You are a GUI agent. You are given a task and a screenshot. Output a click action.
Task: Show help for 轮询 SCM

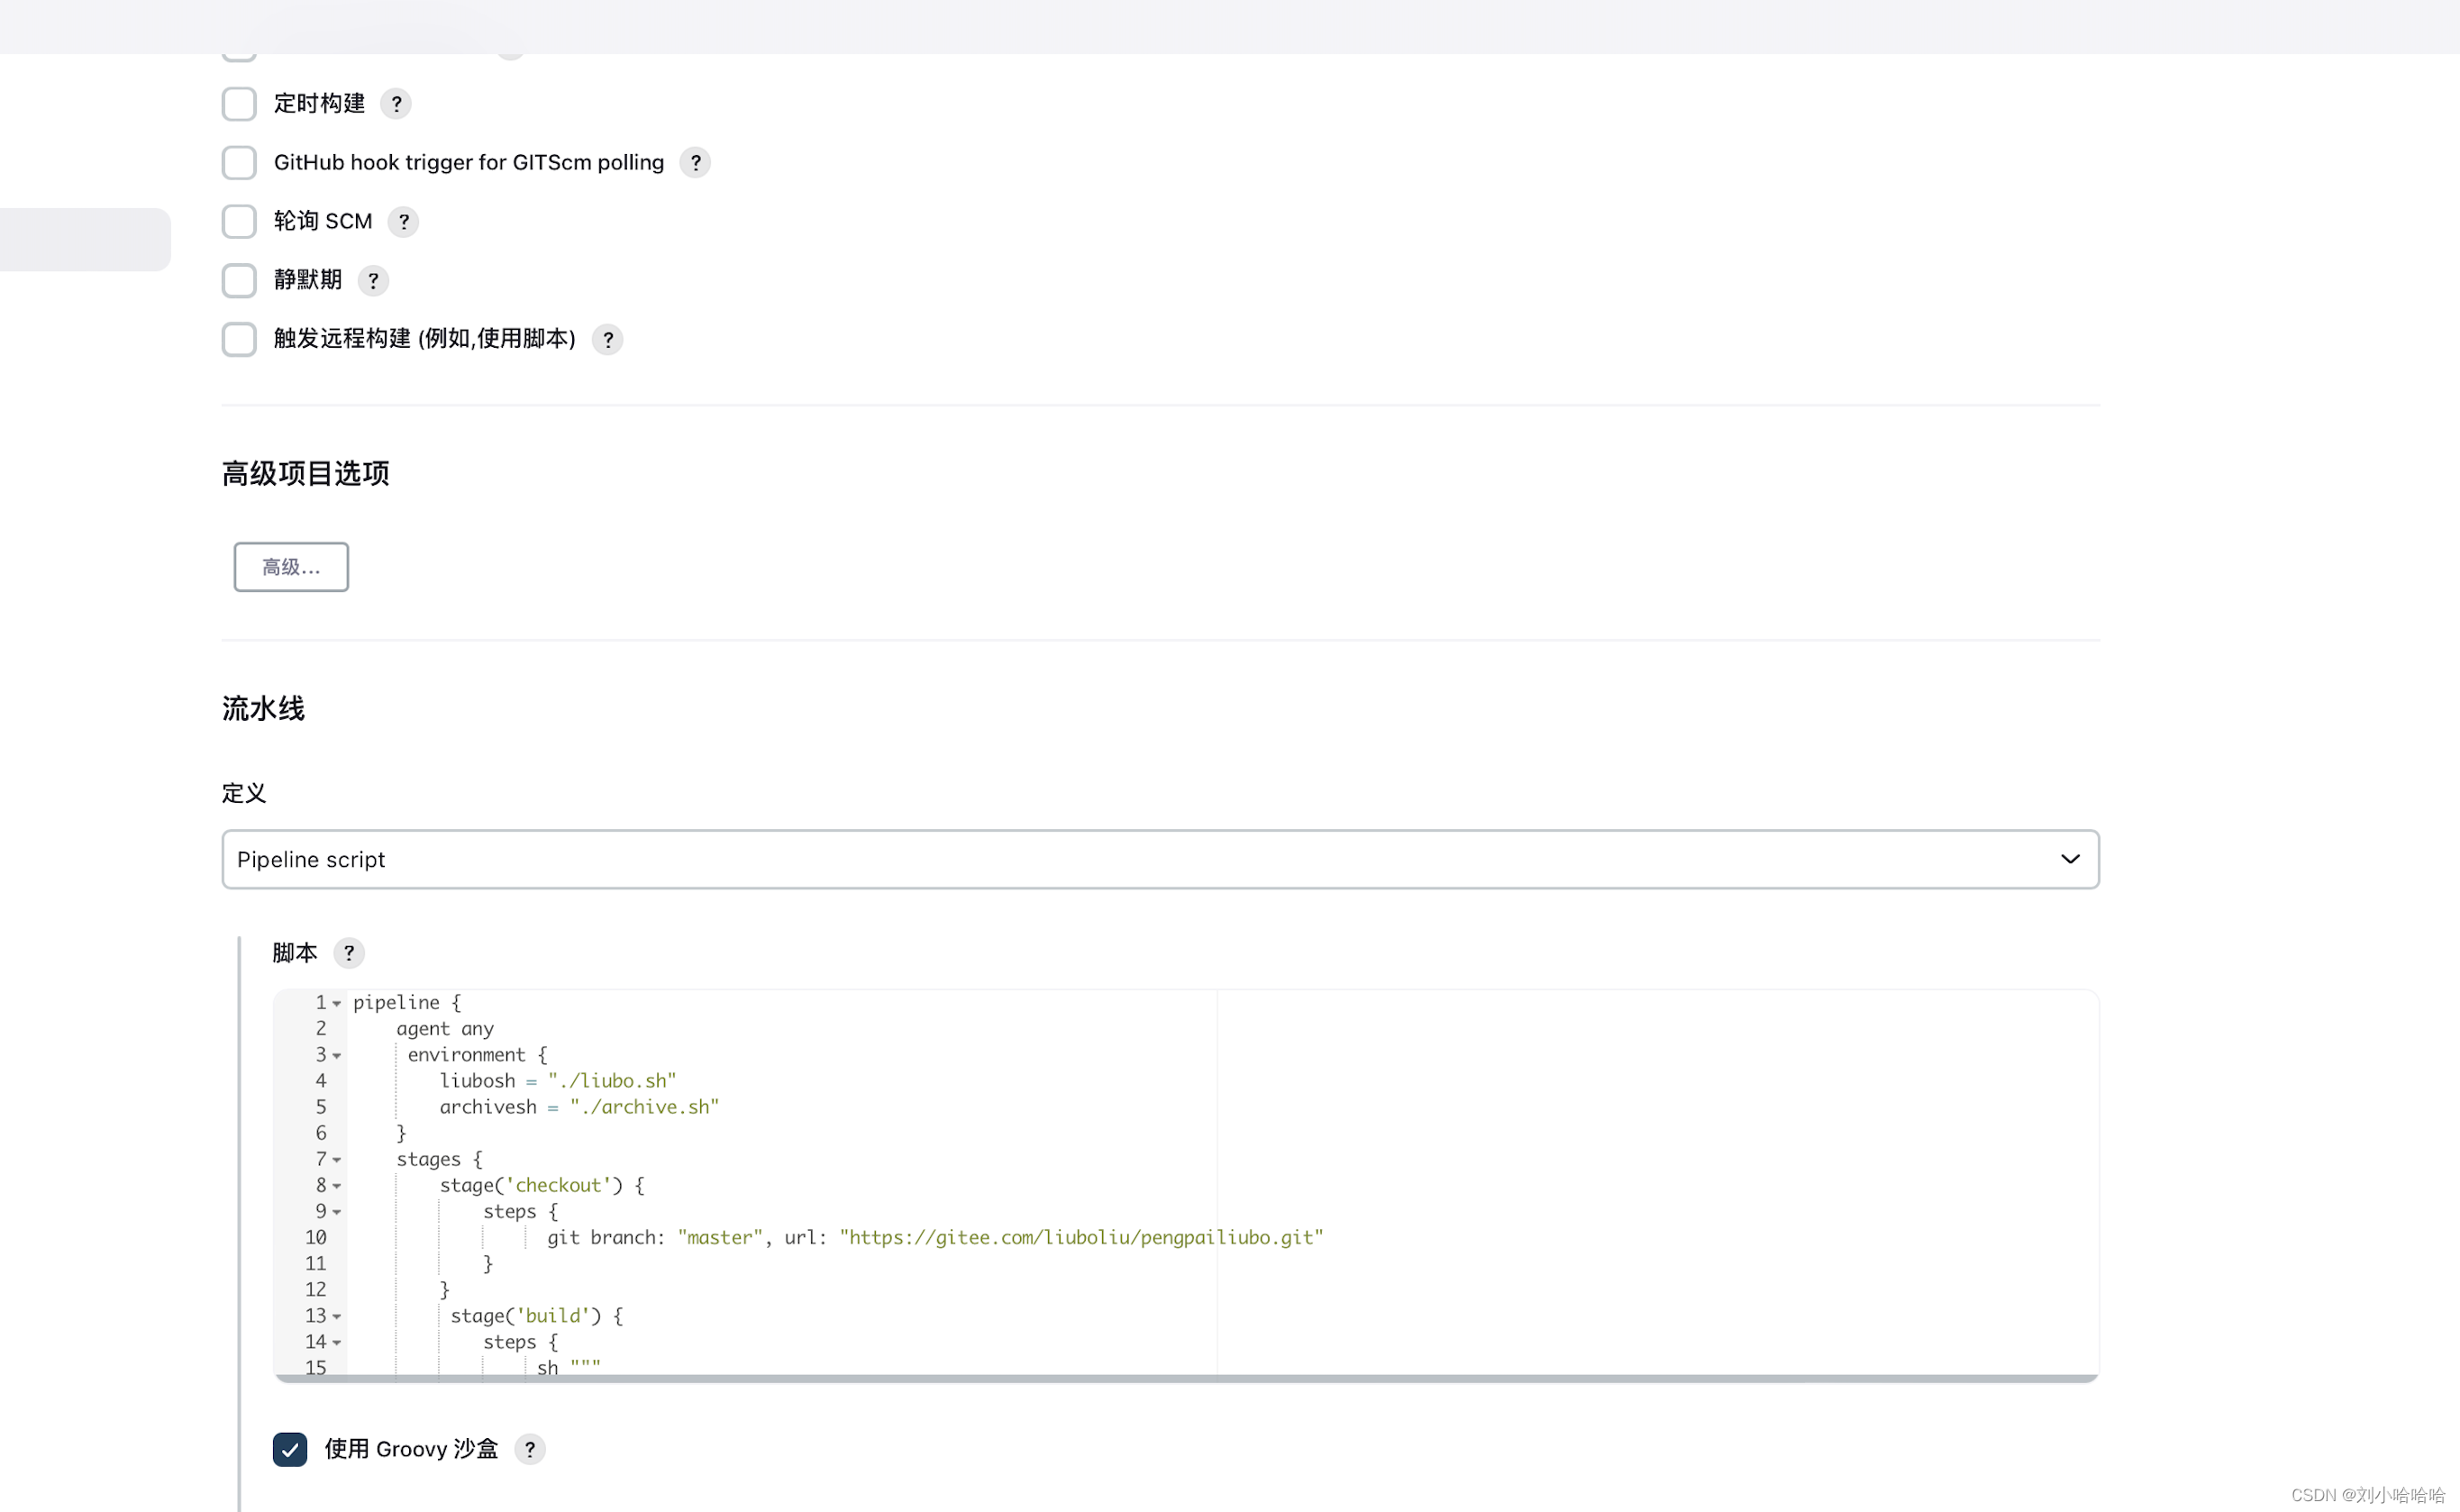[403, 222]
